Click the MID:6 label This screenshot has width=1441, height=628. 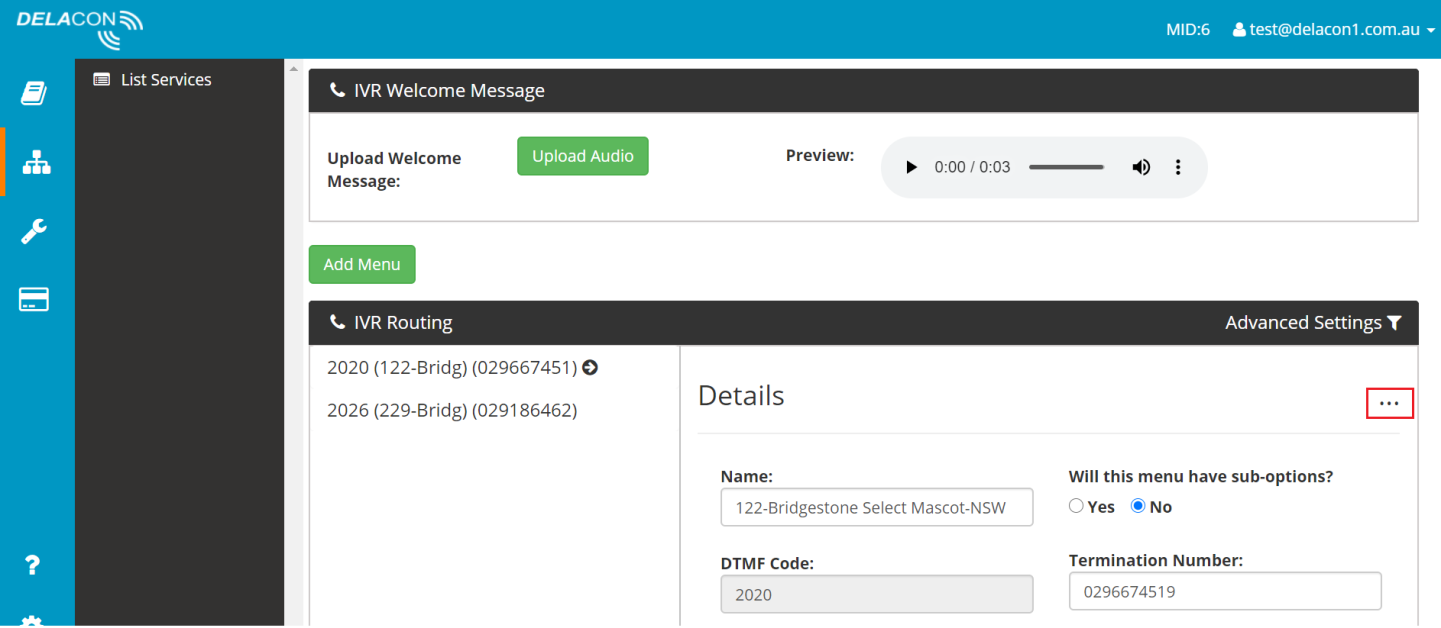tap(1188, 30)
